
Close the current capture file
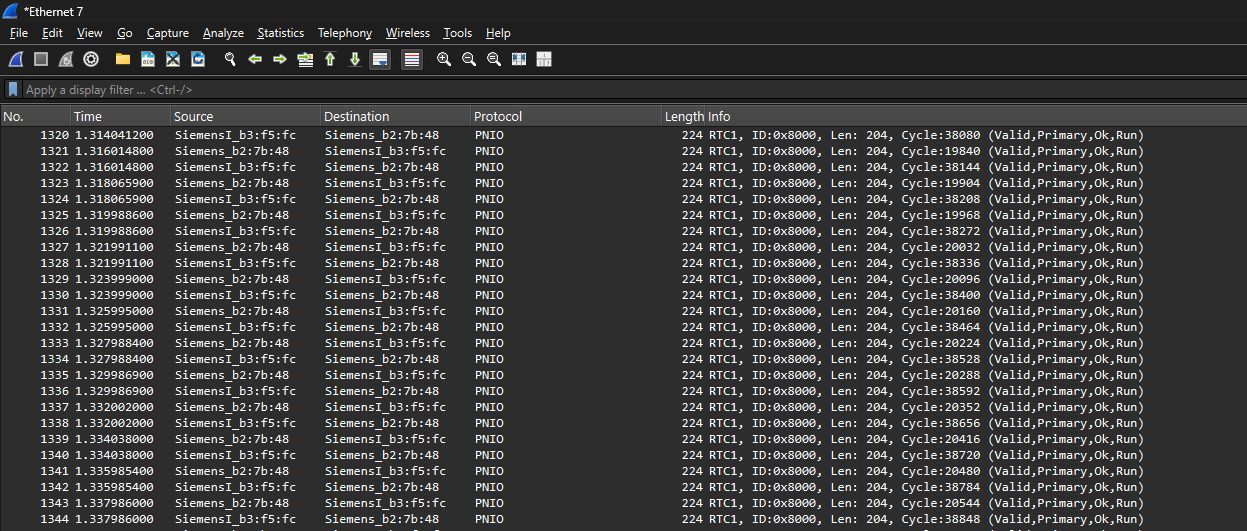173,59
